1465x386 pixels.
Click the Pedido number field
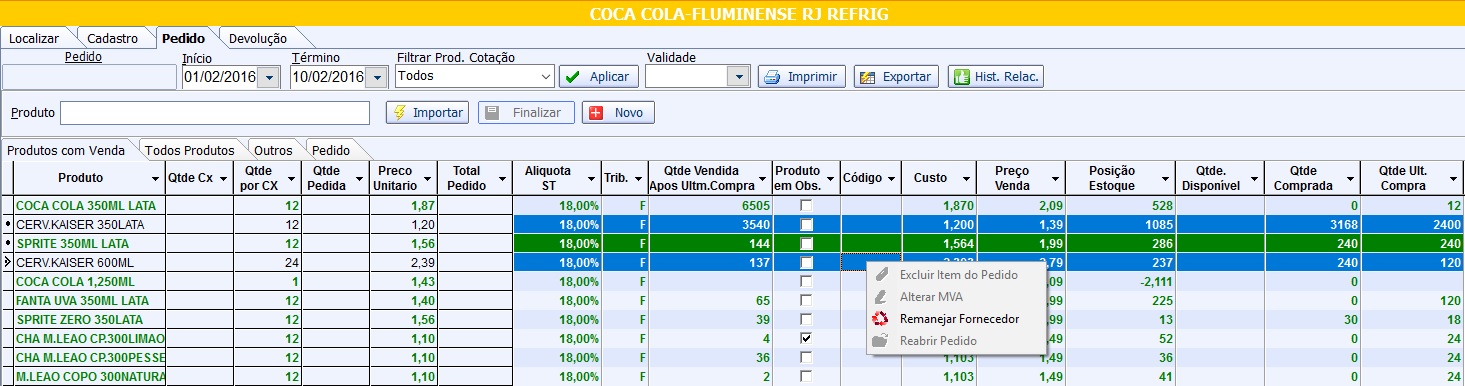(x=88, y=77)
